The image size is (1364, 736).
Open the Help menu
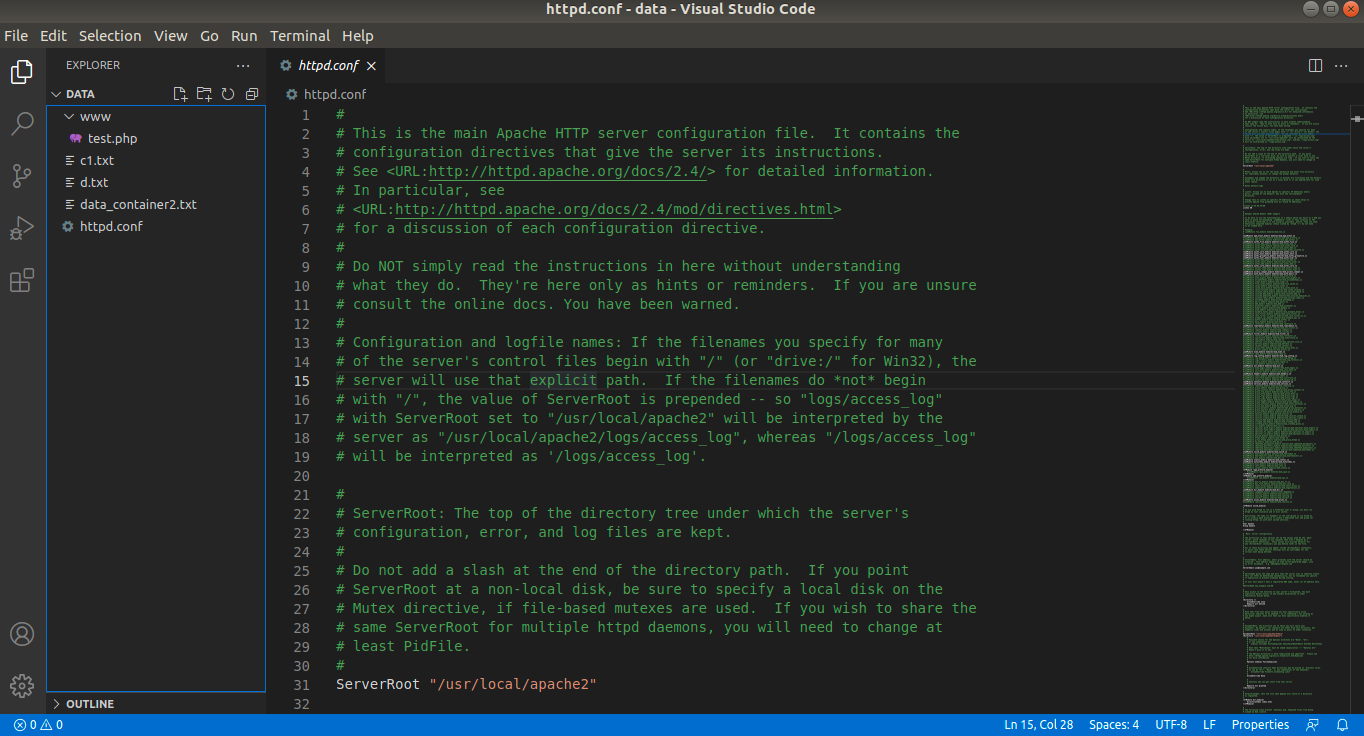tap(357, 35)
